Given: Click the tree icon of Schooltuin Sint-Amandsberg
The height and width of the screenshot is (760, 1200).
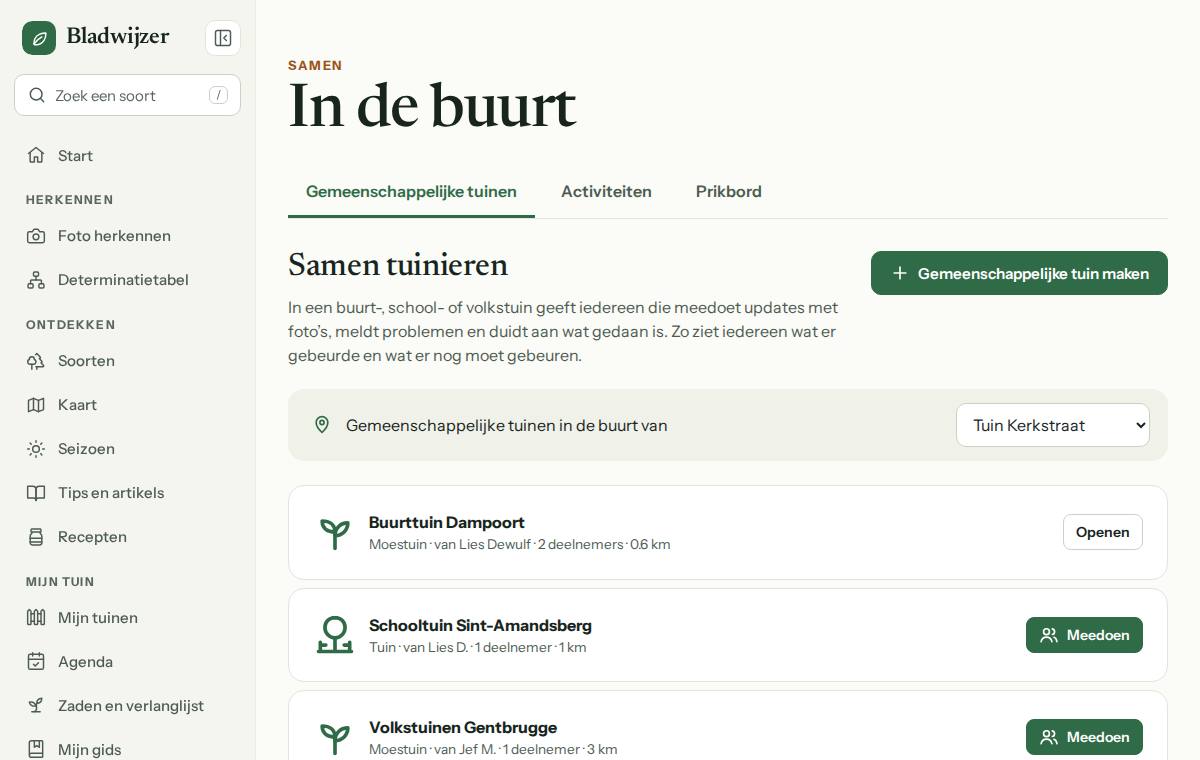Looking at the screenshot, I should tap(335, 635).
